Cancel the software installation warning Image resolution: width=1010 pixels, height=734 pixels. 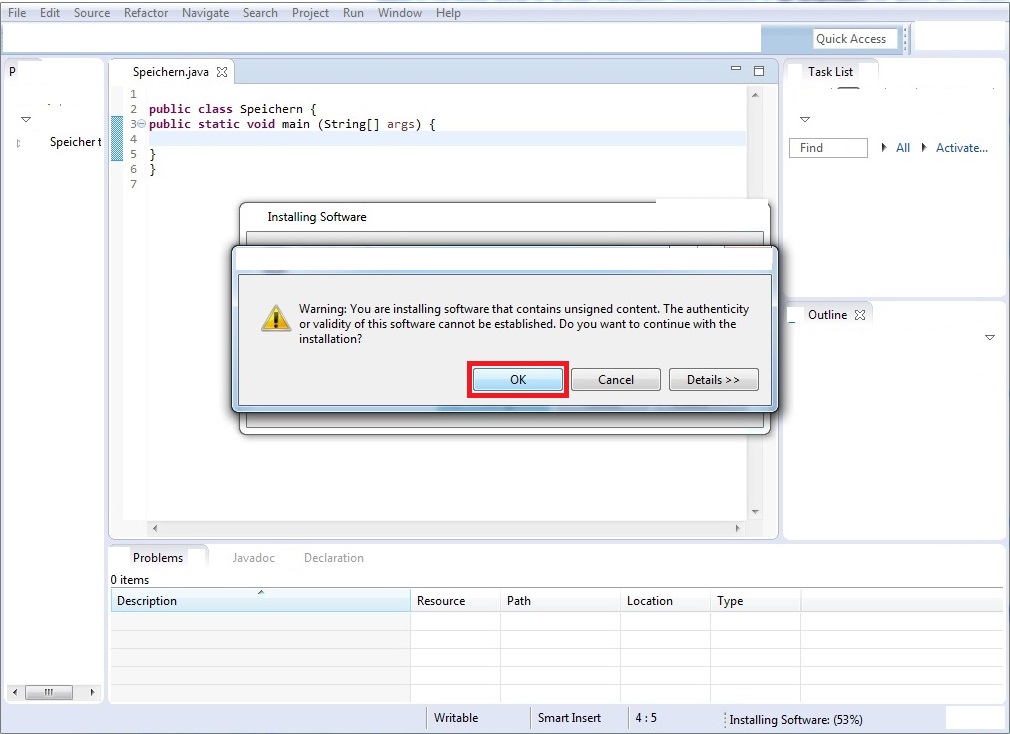616,380
